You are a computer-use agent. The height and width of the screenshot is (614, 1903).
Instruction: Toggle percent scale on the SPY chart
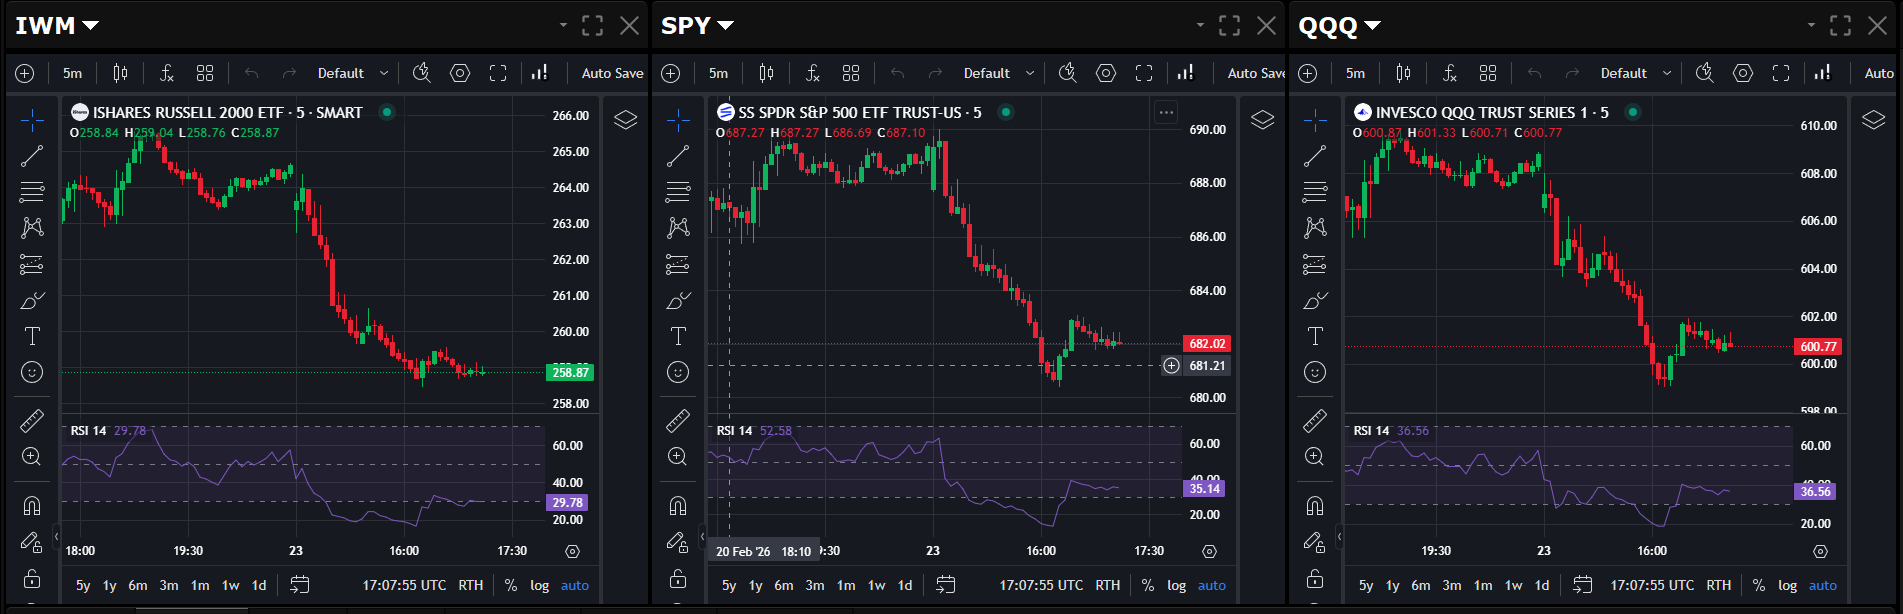point(1148,585)
